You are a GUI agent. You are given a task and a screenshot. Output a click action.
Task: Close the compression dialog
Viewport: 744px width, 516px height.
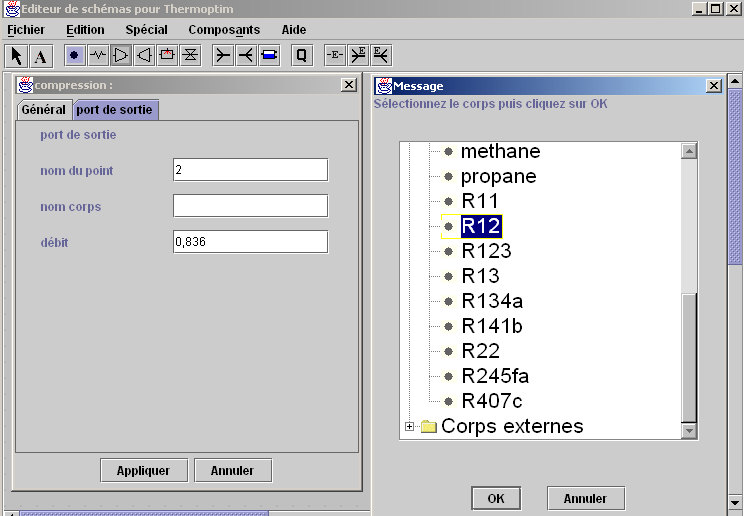(x=349, y=85)
